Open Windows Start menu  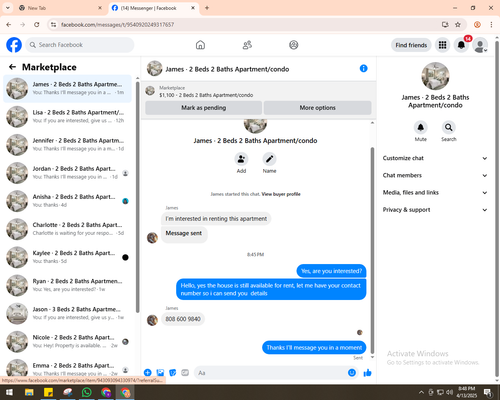pyautogui.click(x=9, y=392)
